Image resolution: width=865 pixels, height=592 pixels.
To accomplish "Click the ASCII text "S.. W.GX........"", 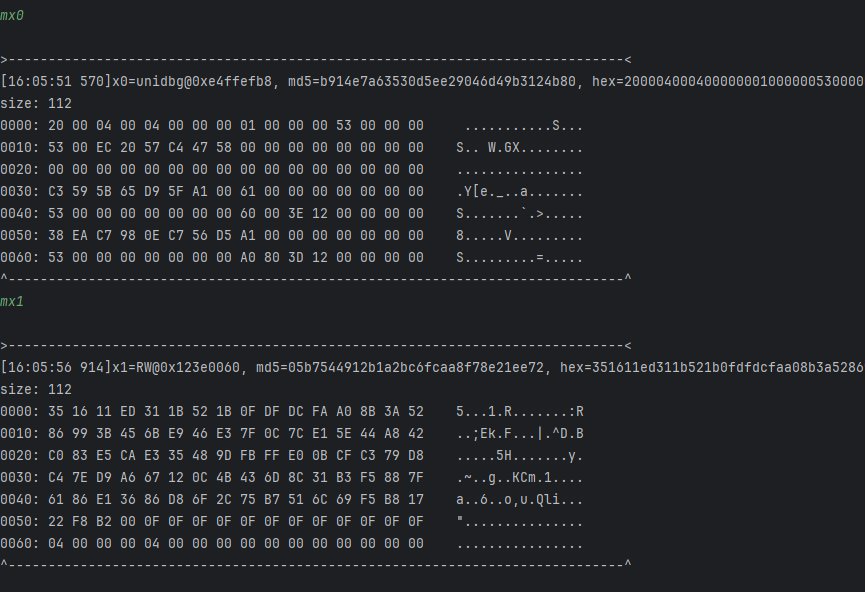I will 519,147.
